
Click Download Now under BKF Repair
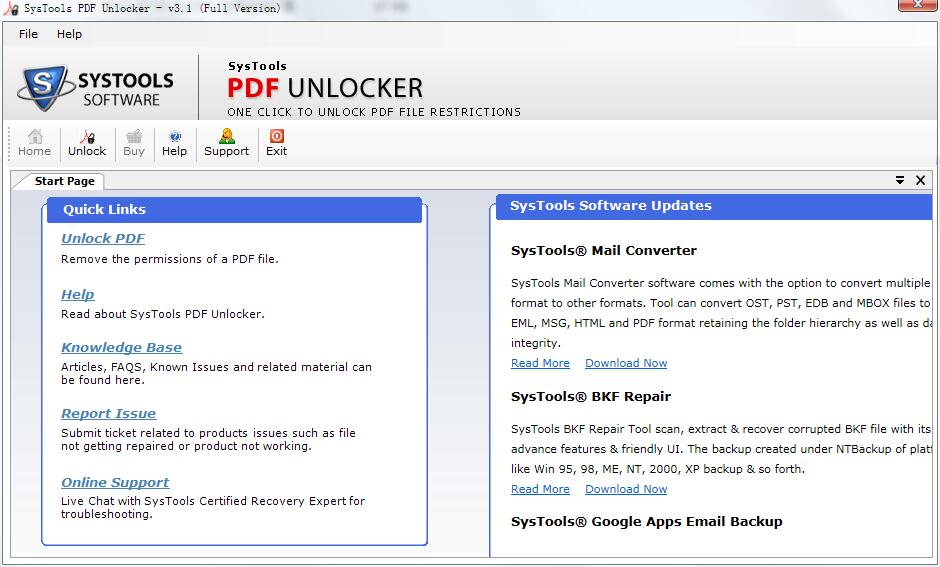(x=626, y=489)
